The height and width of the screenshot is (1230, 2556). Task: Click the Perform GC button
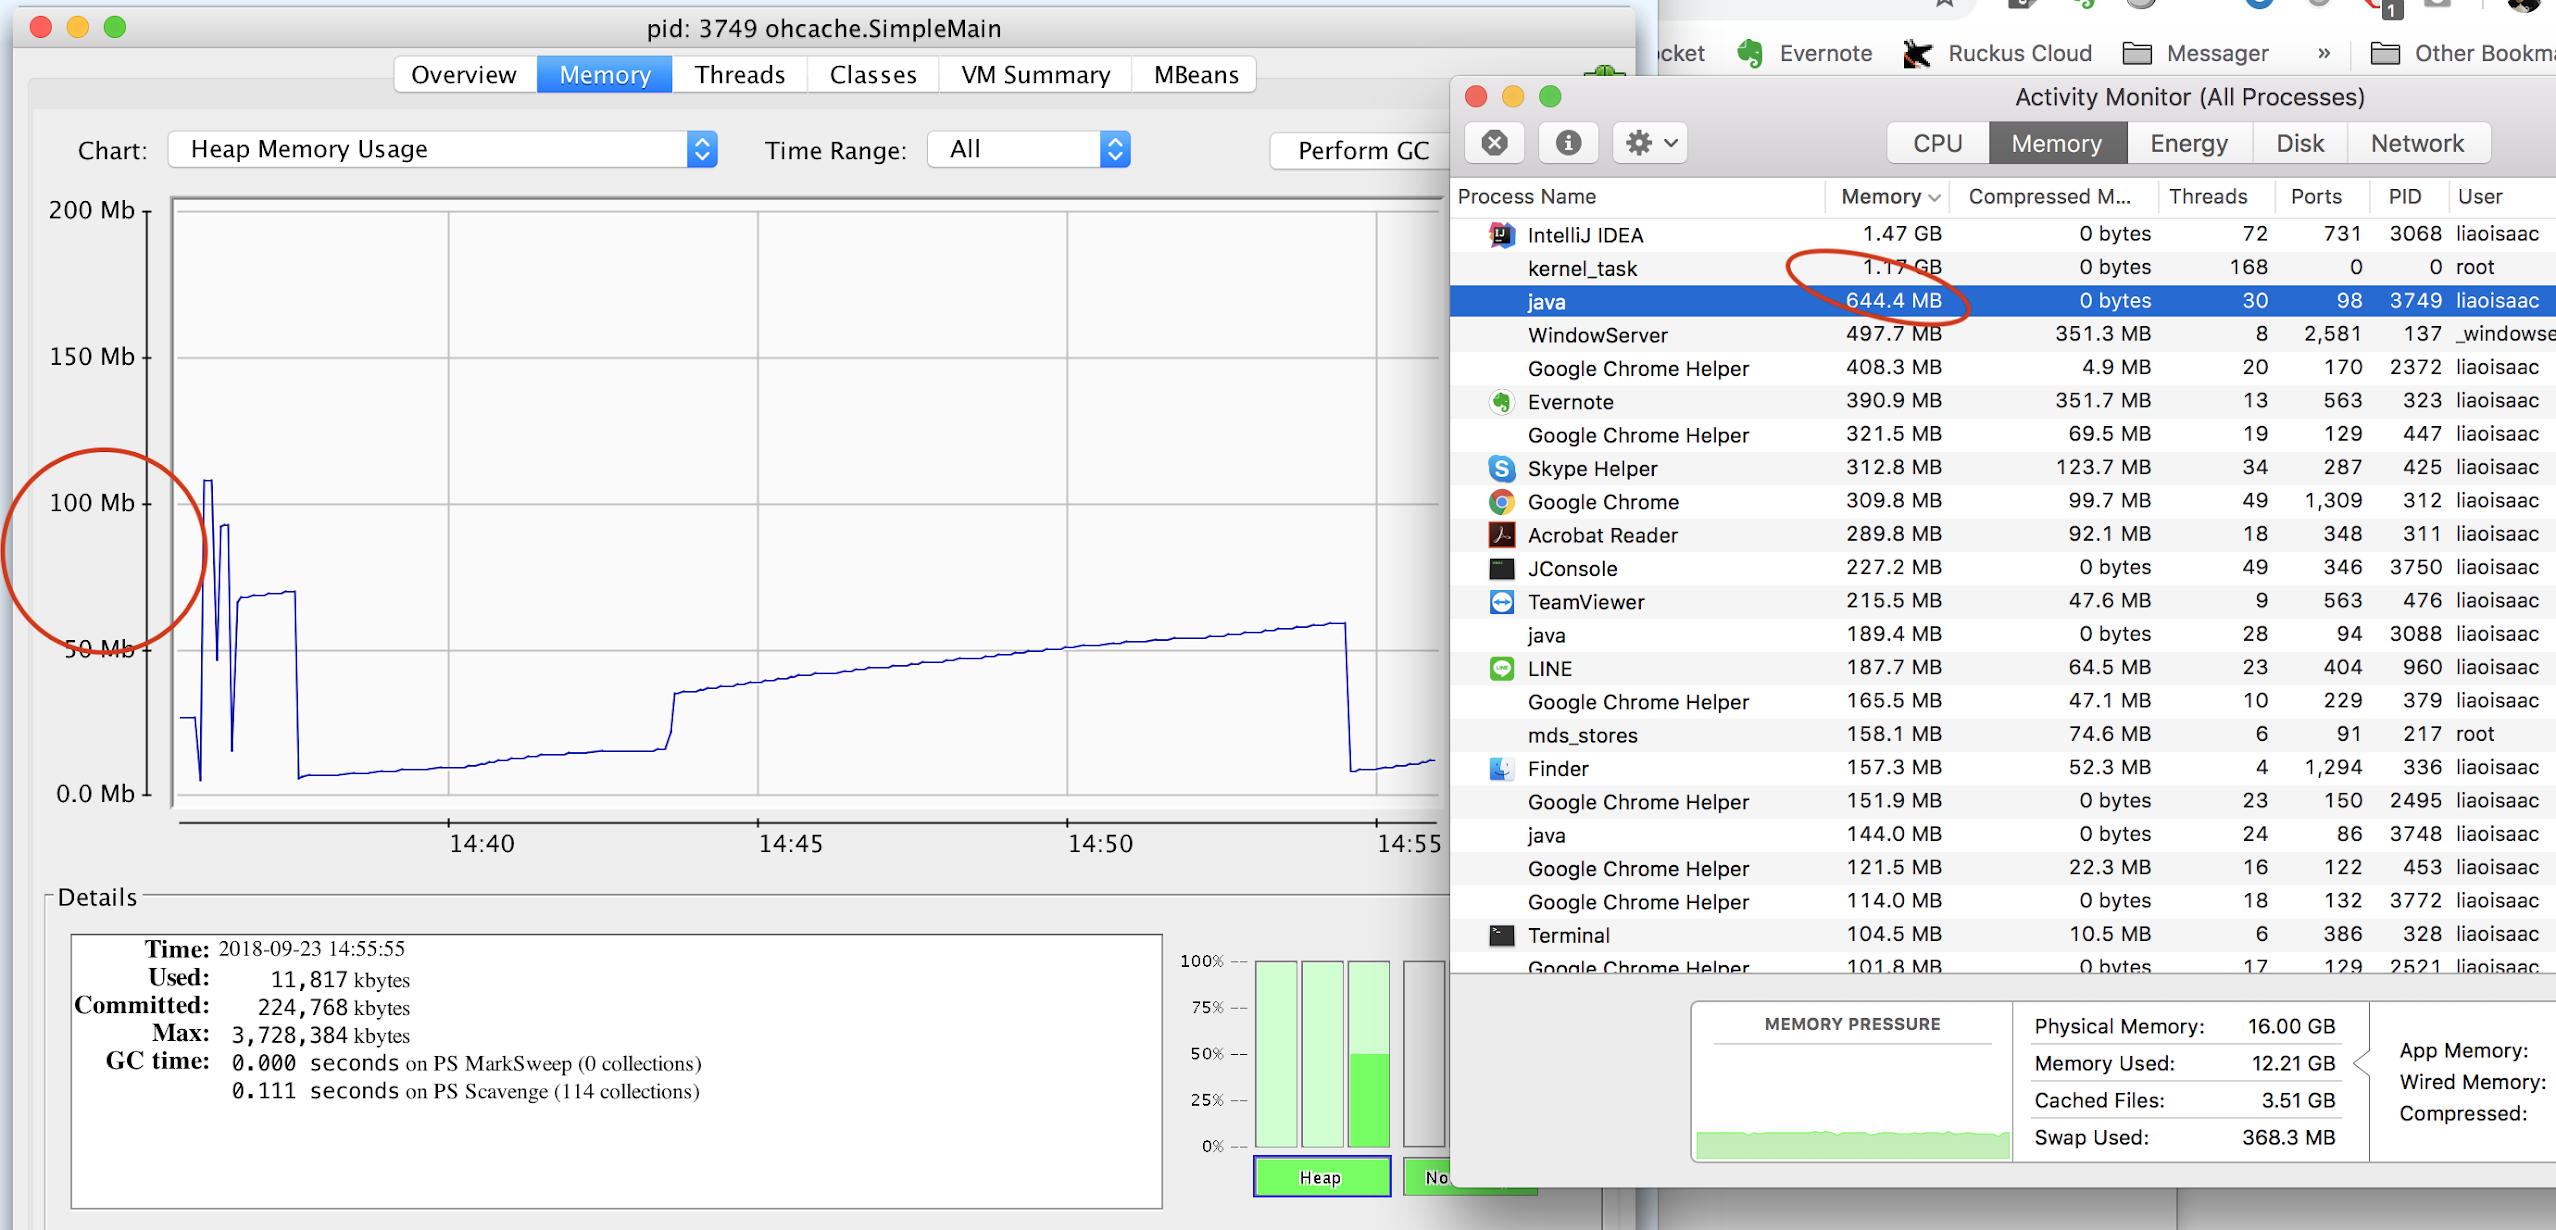(x=1362, y=151)
